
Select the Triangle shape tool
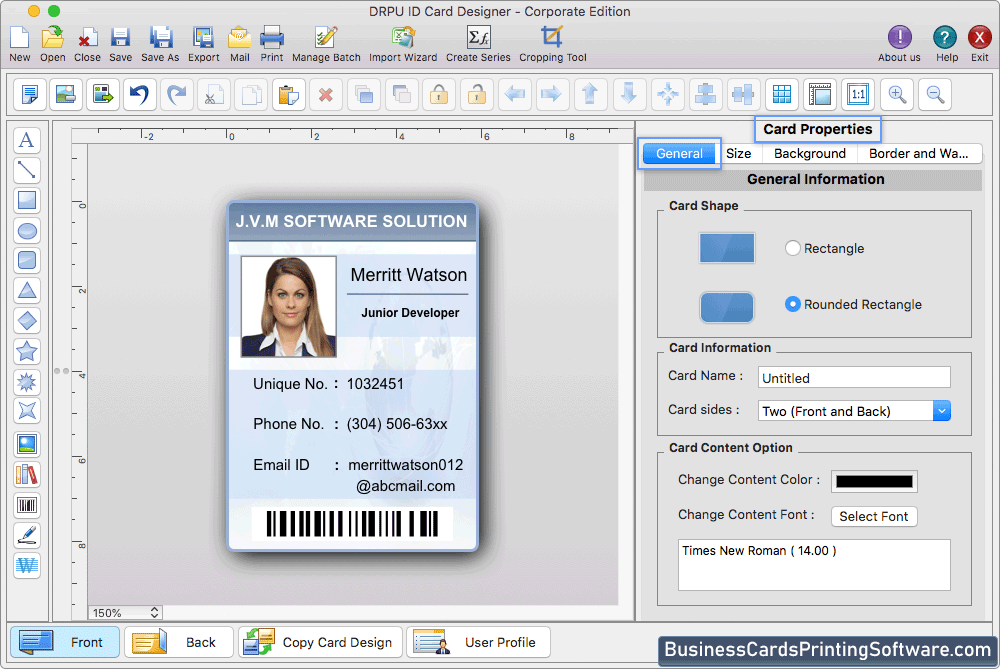click(27, 291)
